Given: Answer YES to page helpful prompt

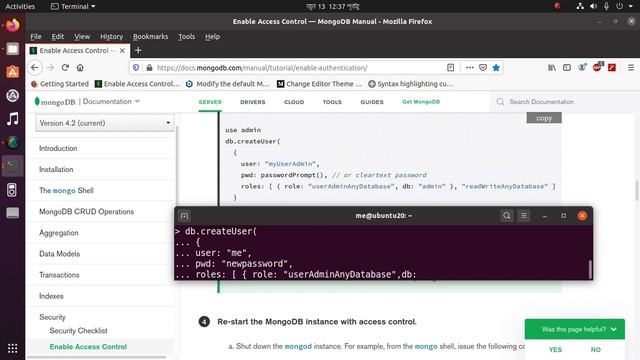Looking at the screenshot, I should pos(556,349).
